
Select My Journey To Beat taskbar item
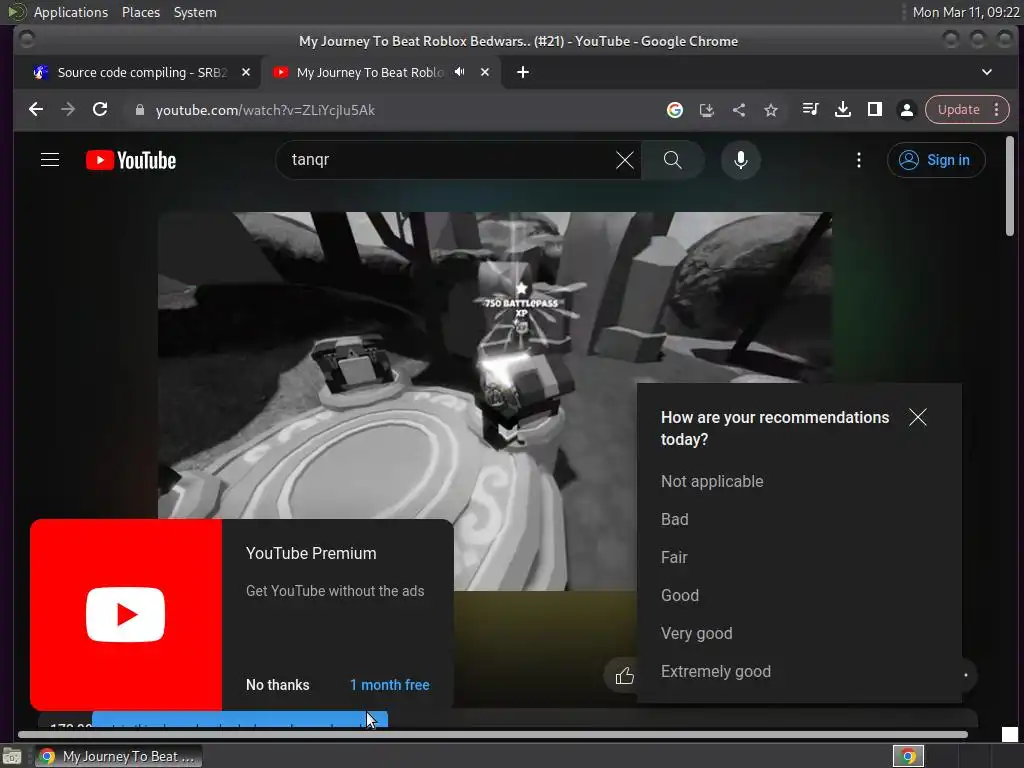[x=119, y=756]
